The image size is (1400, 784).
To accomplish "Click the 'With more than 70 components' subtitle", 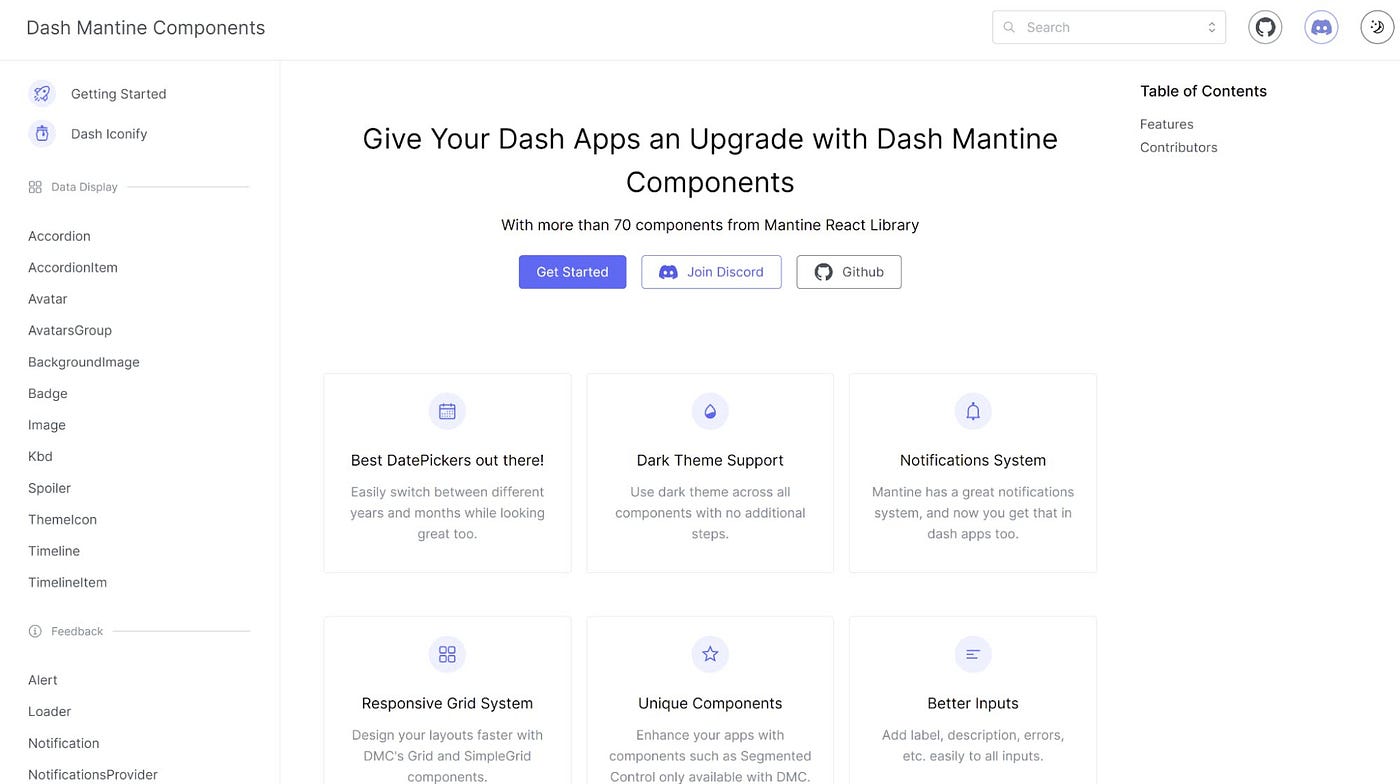I will (x=710, y=225).
